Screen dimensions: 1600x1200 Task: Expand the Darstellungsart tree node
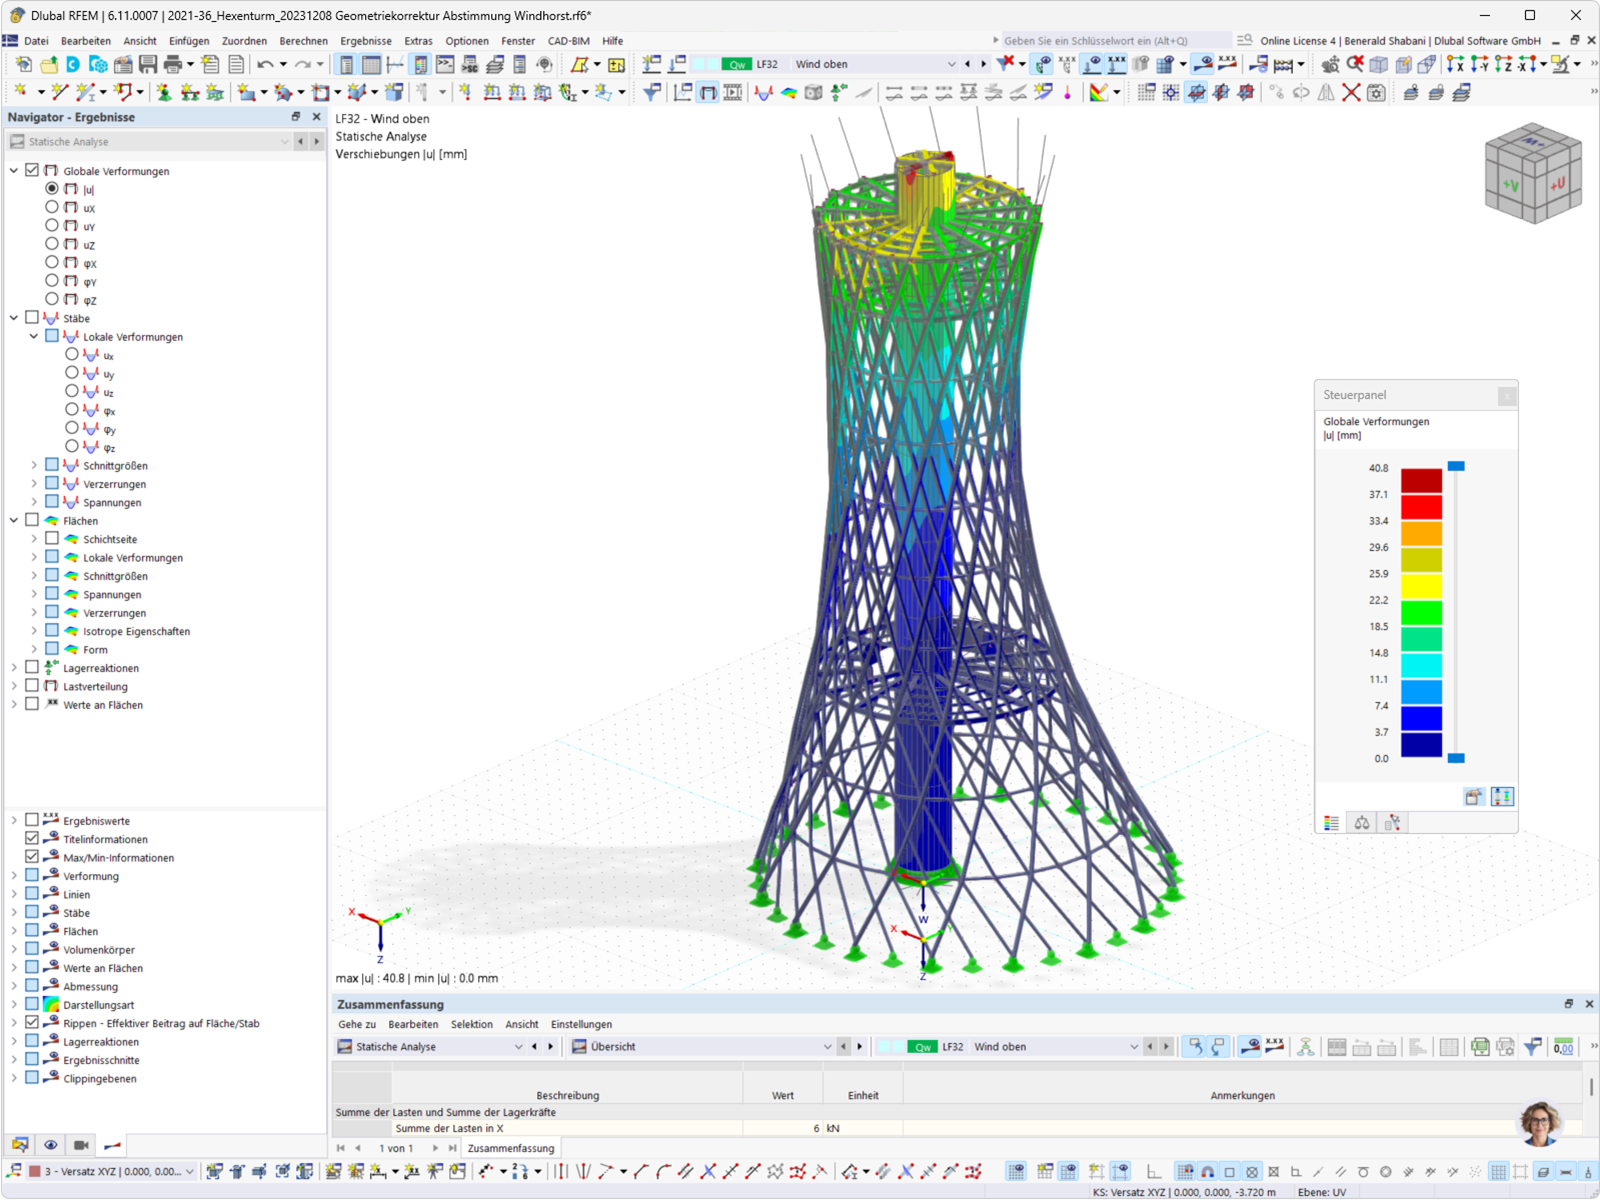pyautogui.click(x=14, y=1004)
